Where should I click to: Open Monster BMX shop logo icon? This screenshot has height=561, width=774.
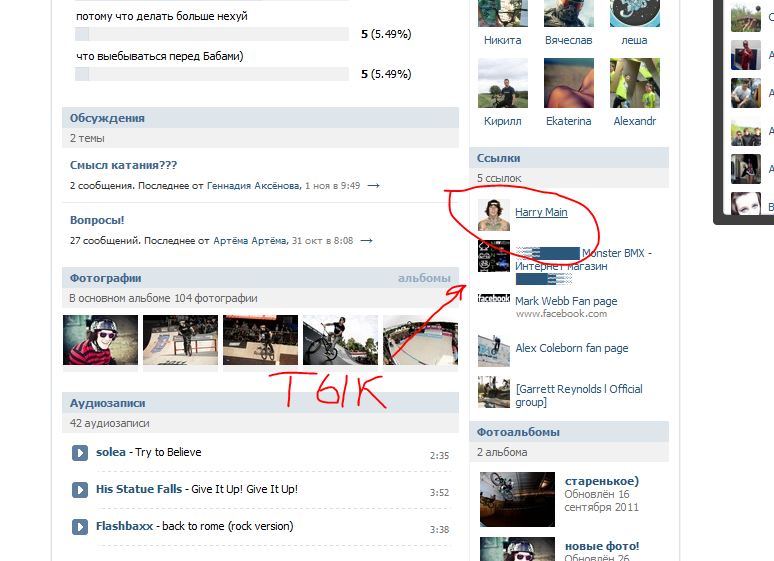(494, 256)
